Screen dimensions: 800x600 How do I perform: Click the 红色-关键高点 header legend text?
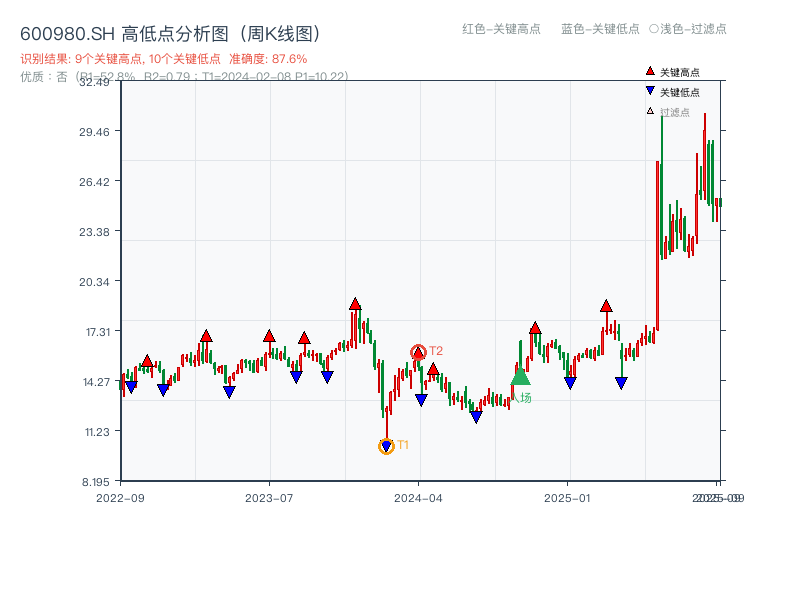(501, 29)
